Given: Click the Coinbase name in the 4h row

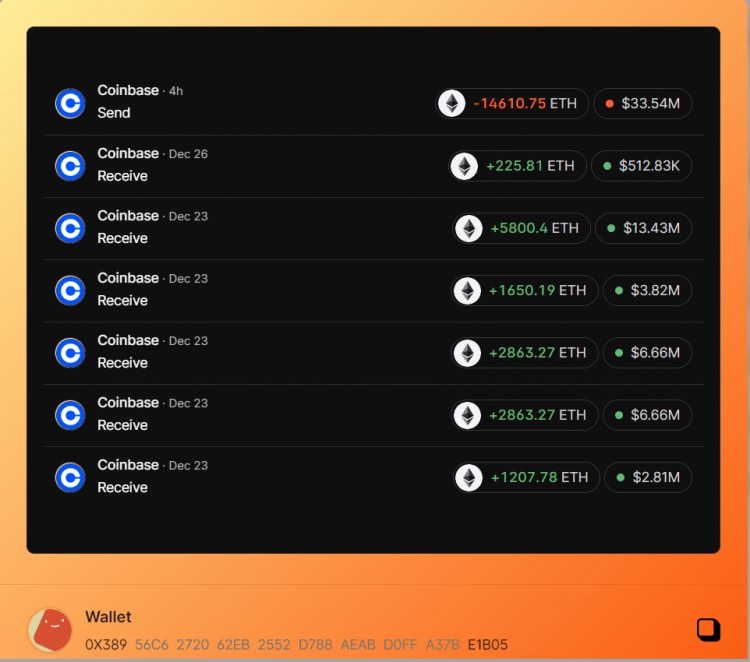Looking at the screenshot, I should click(x=128, y=90).
